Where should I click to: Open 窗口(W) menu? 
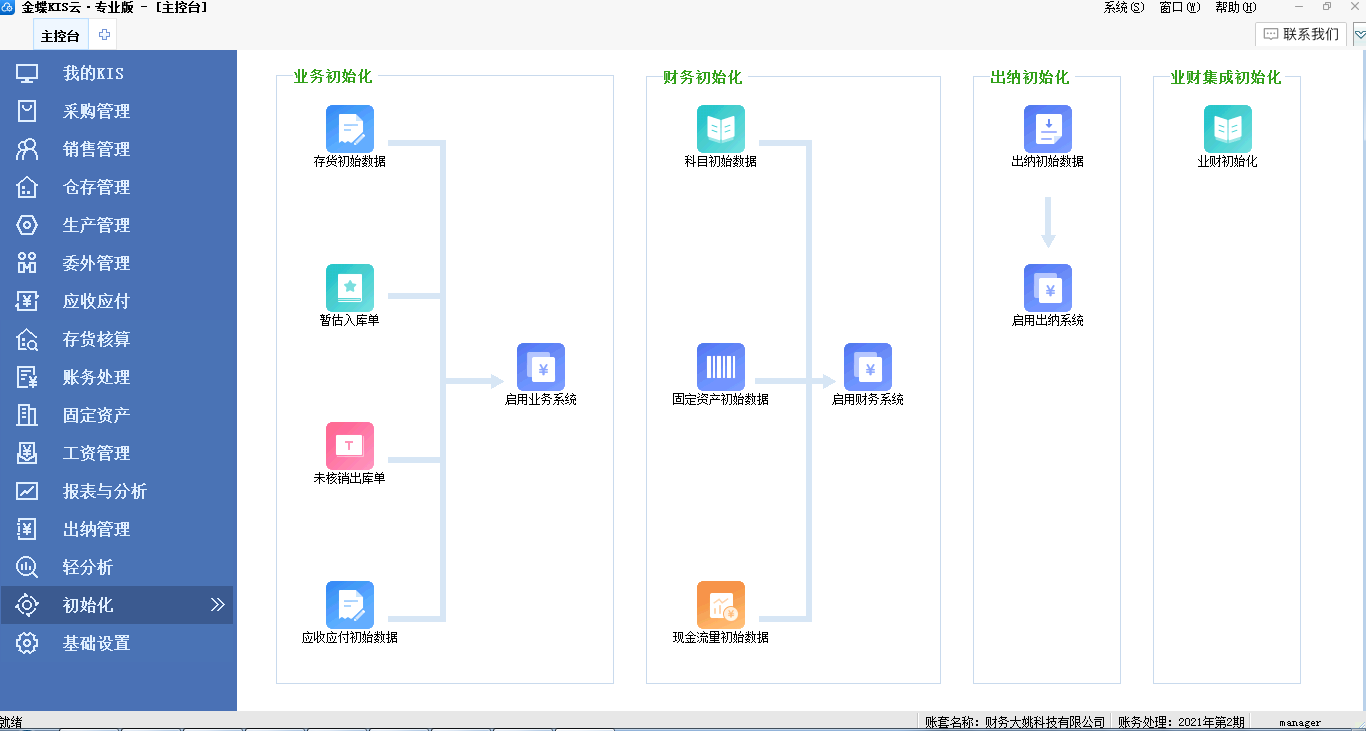[x=1179, y=7]
